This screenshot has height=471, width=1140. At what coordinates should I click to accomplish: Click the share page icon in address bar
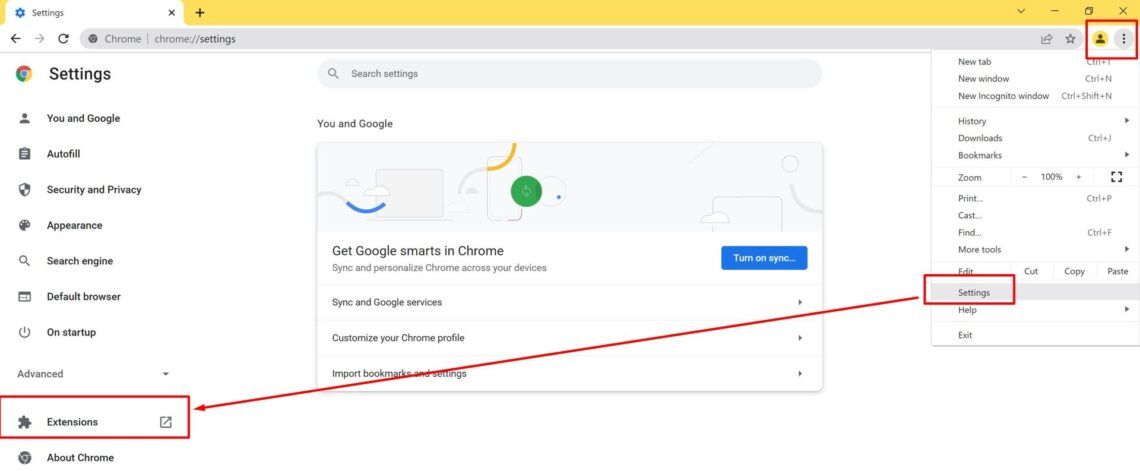click(x=1046, y=39)
